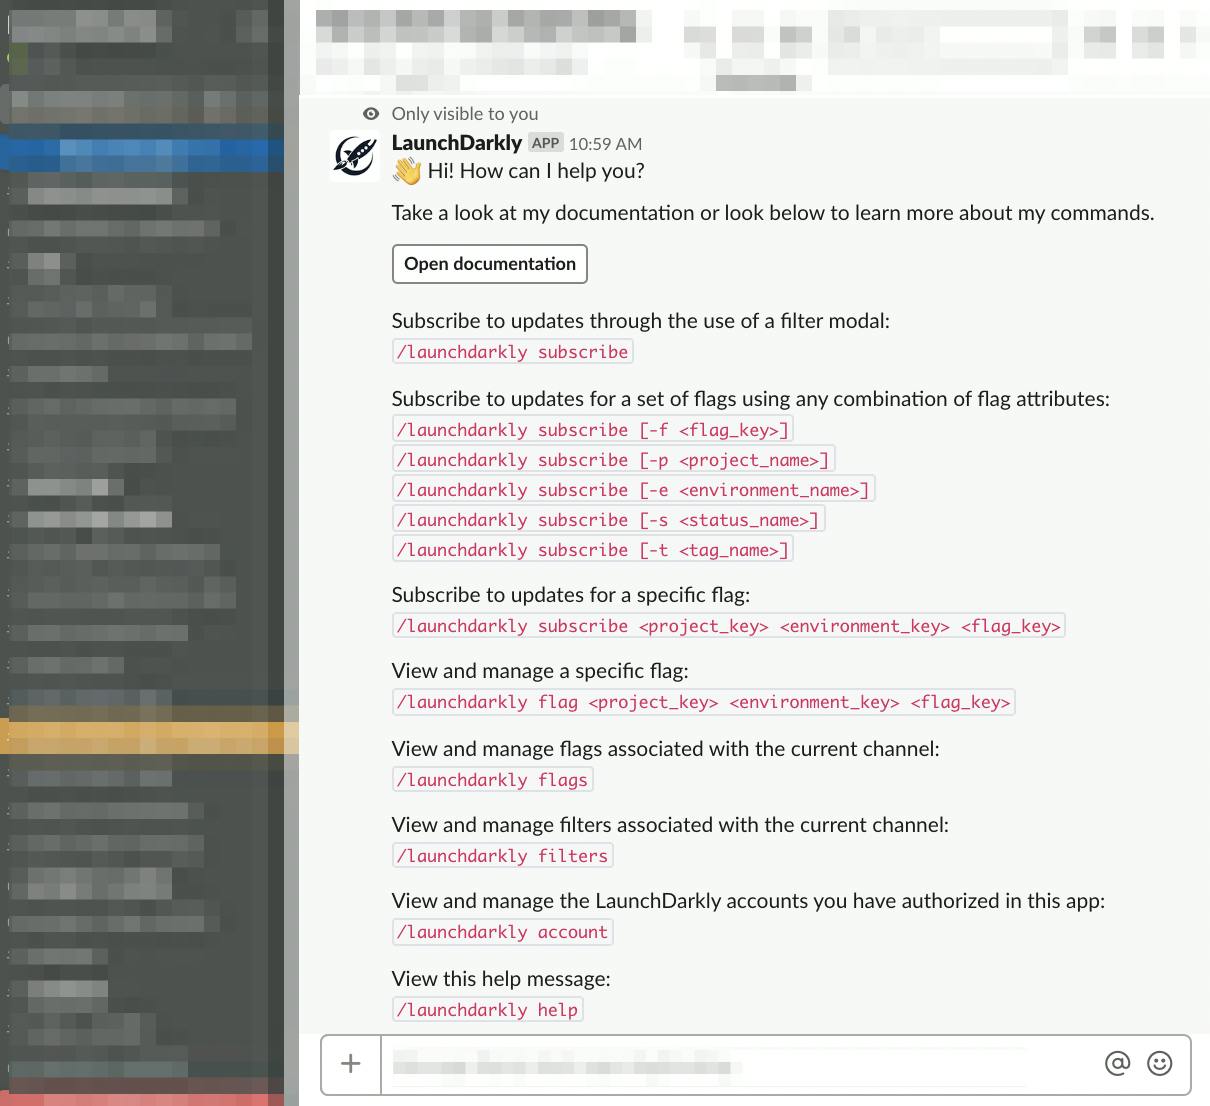
Task: Click 'Subscribe to updates for a specific flag:' text
Action: (x=571, y=595)
